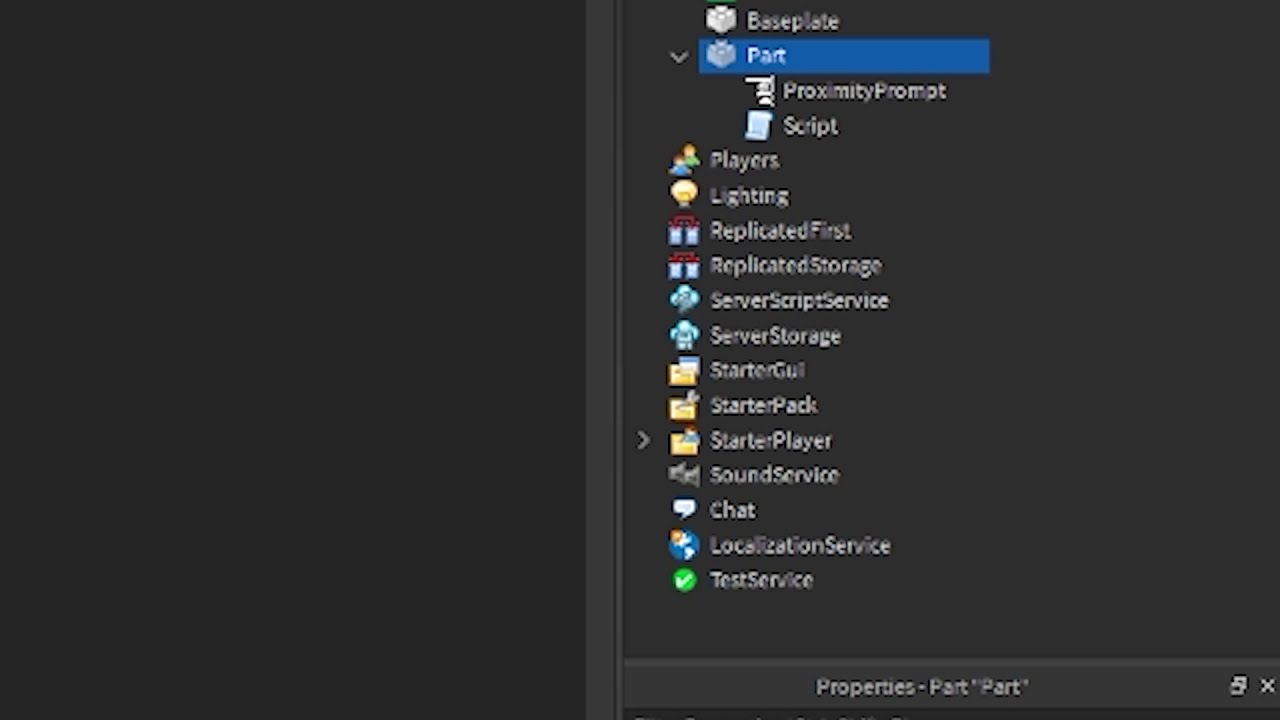
Task: Click the Baseplate part icon
Action: [x=721, y=20]
